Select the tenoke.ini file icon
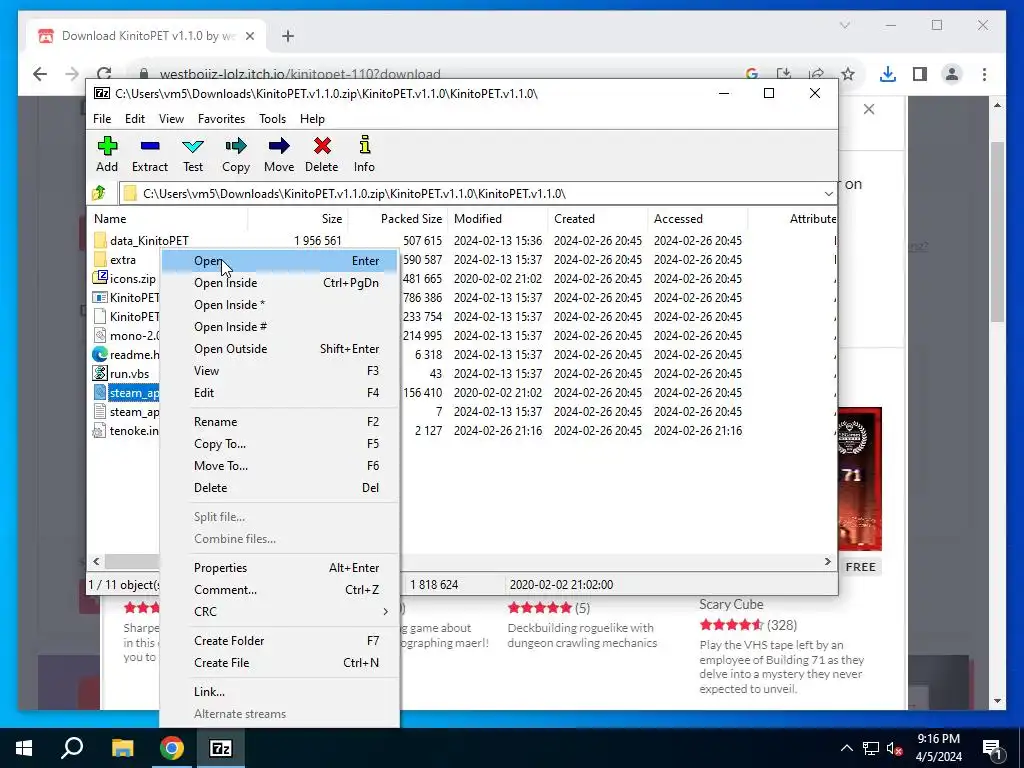 [x=100, y=430]
